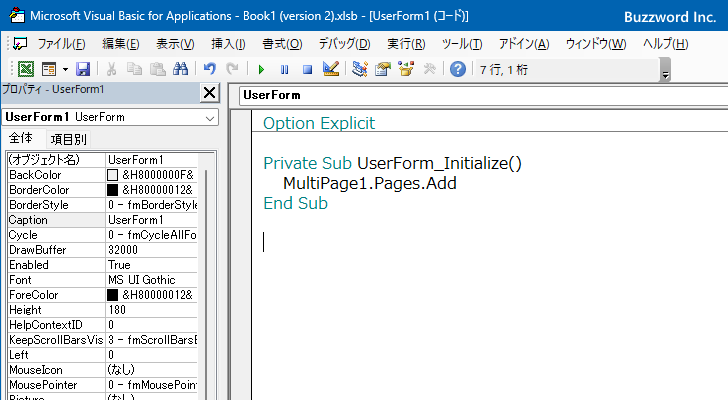Image resolution: width=728 pixels, height=400 pixels.
Task: Undo the last action
Action: pos(210,69)
